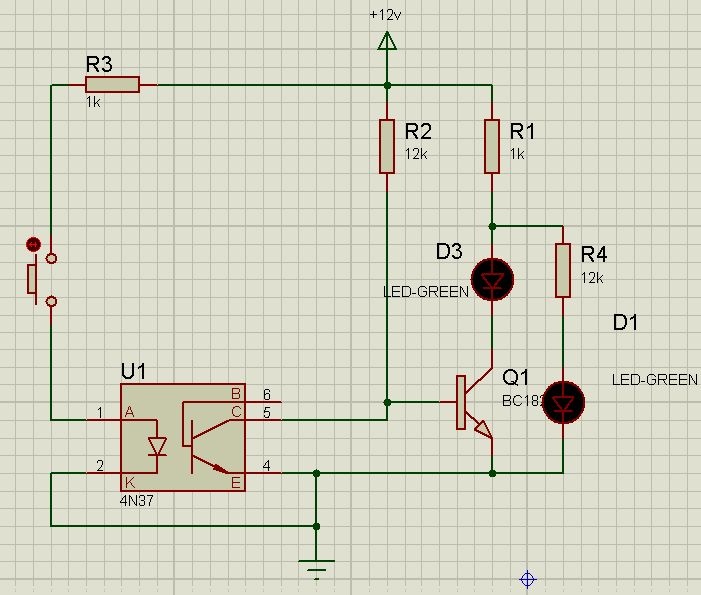Click the R2 12k resistor body

pos(387,147)
